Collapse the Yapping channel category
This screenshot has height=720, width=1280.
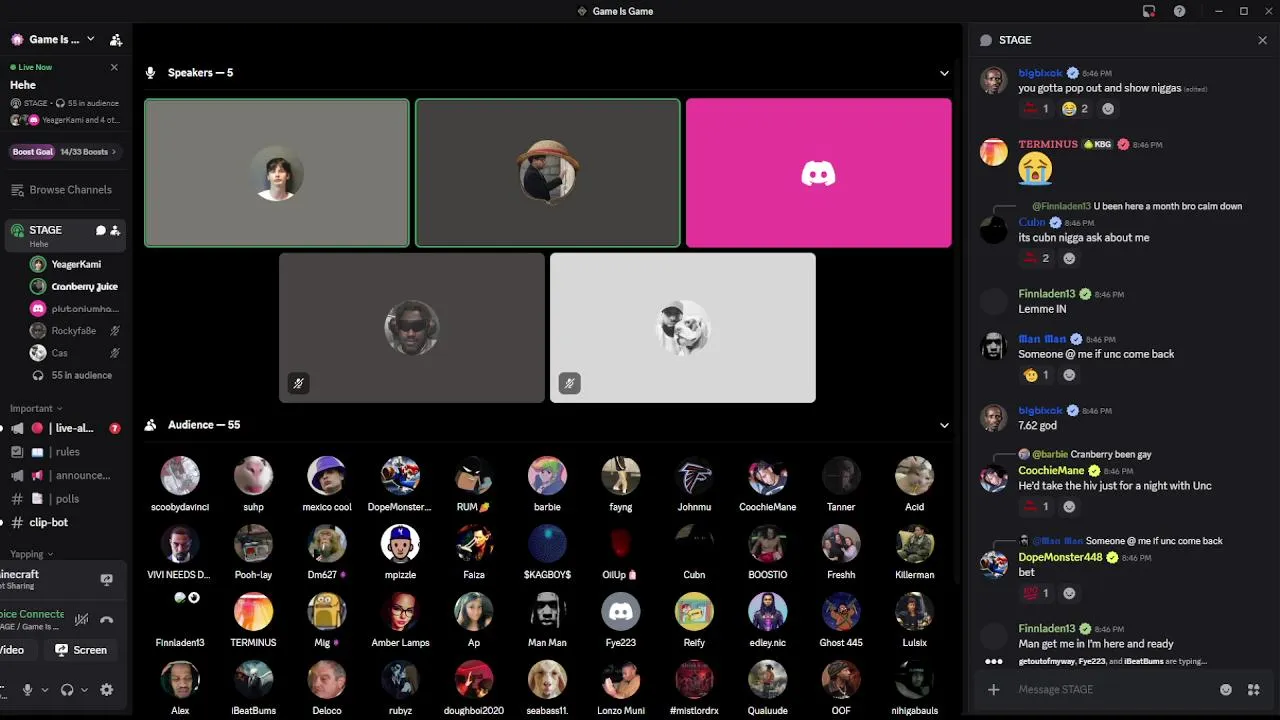(x=32, y=554)
